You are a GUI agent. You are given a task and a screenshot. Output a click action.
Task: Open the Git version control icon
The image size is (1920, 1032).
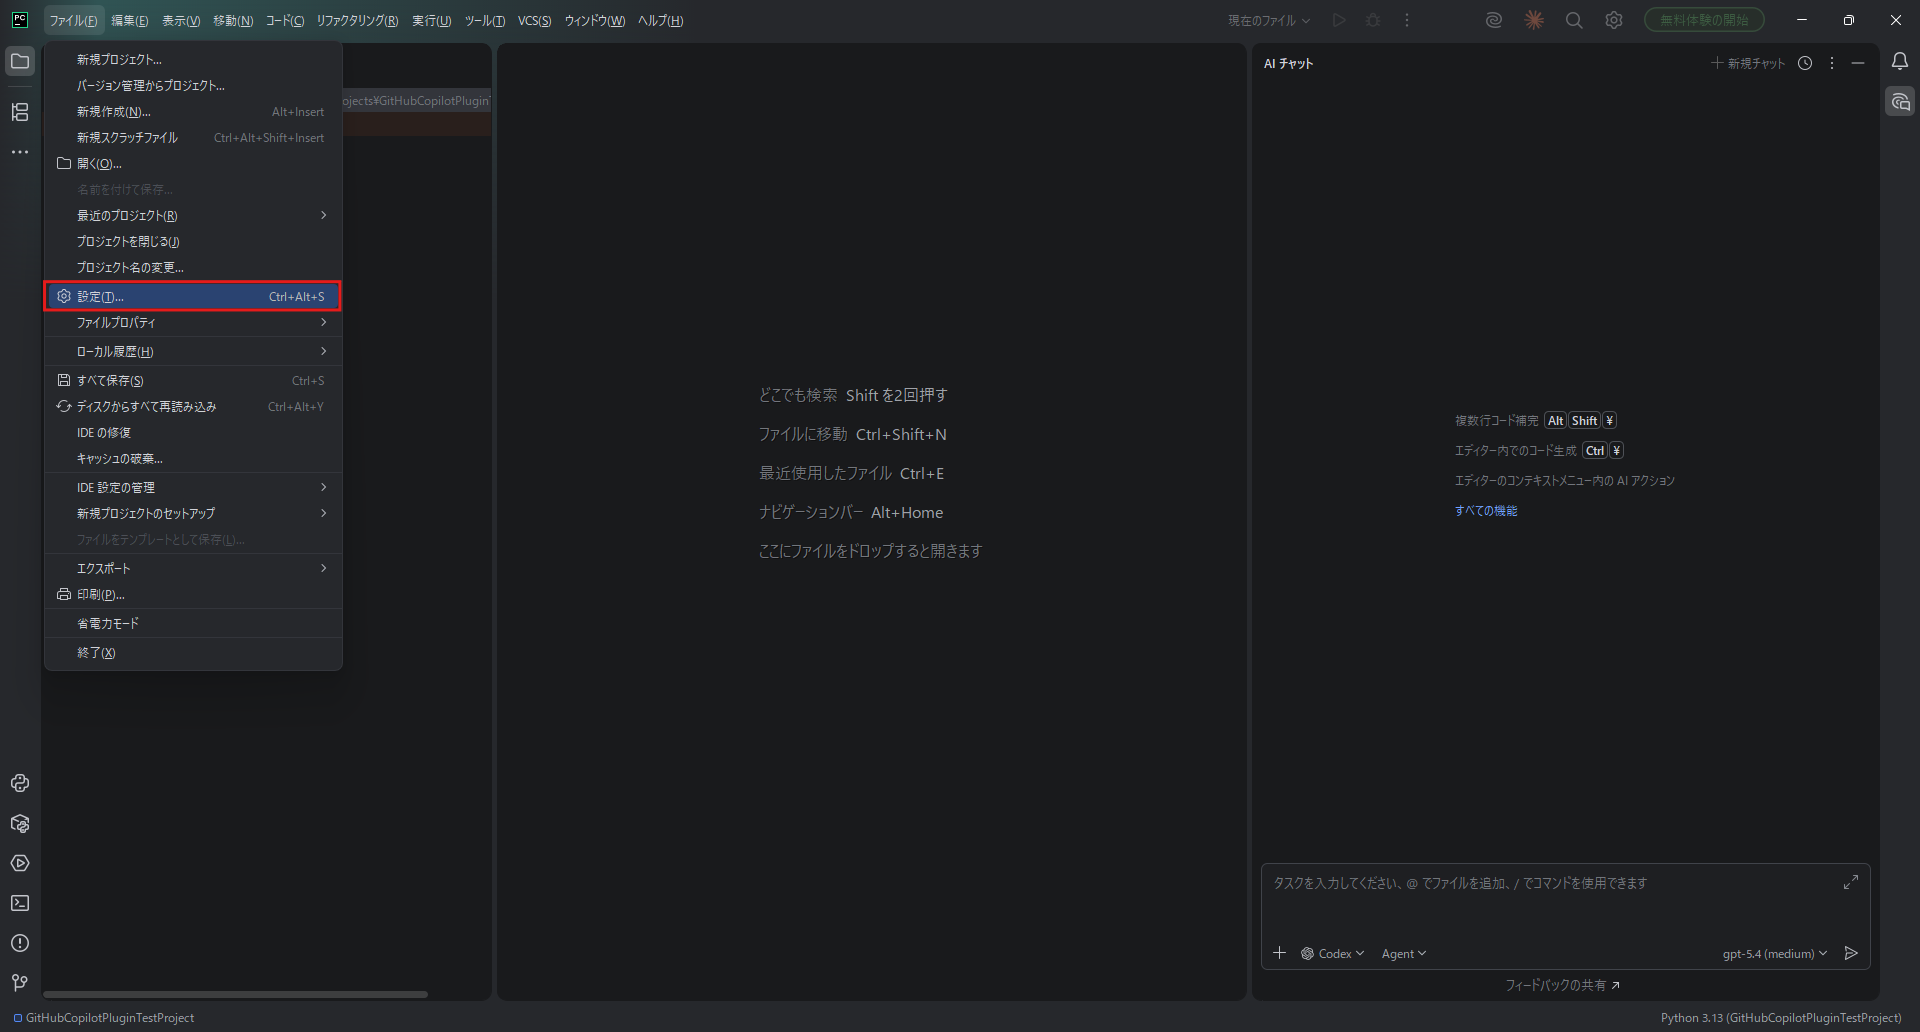tap(20, 983)
